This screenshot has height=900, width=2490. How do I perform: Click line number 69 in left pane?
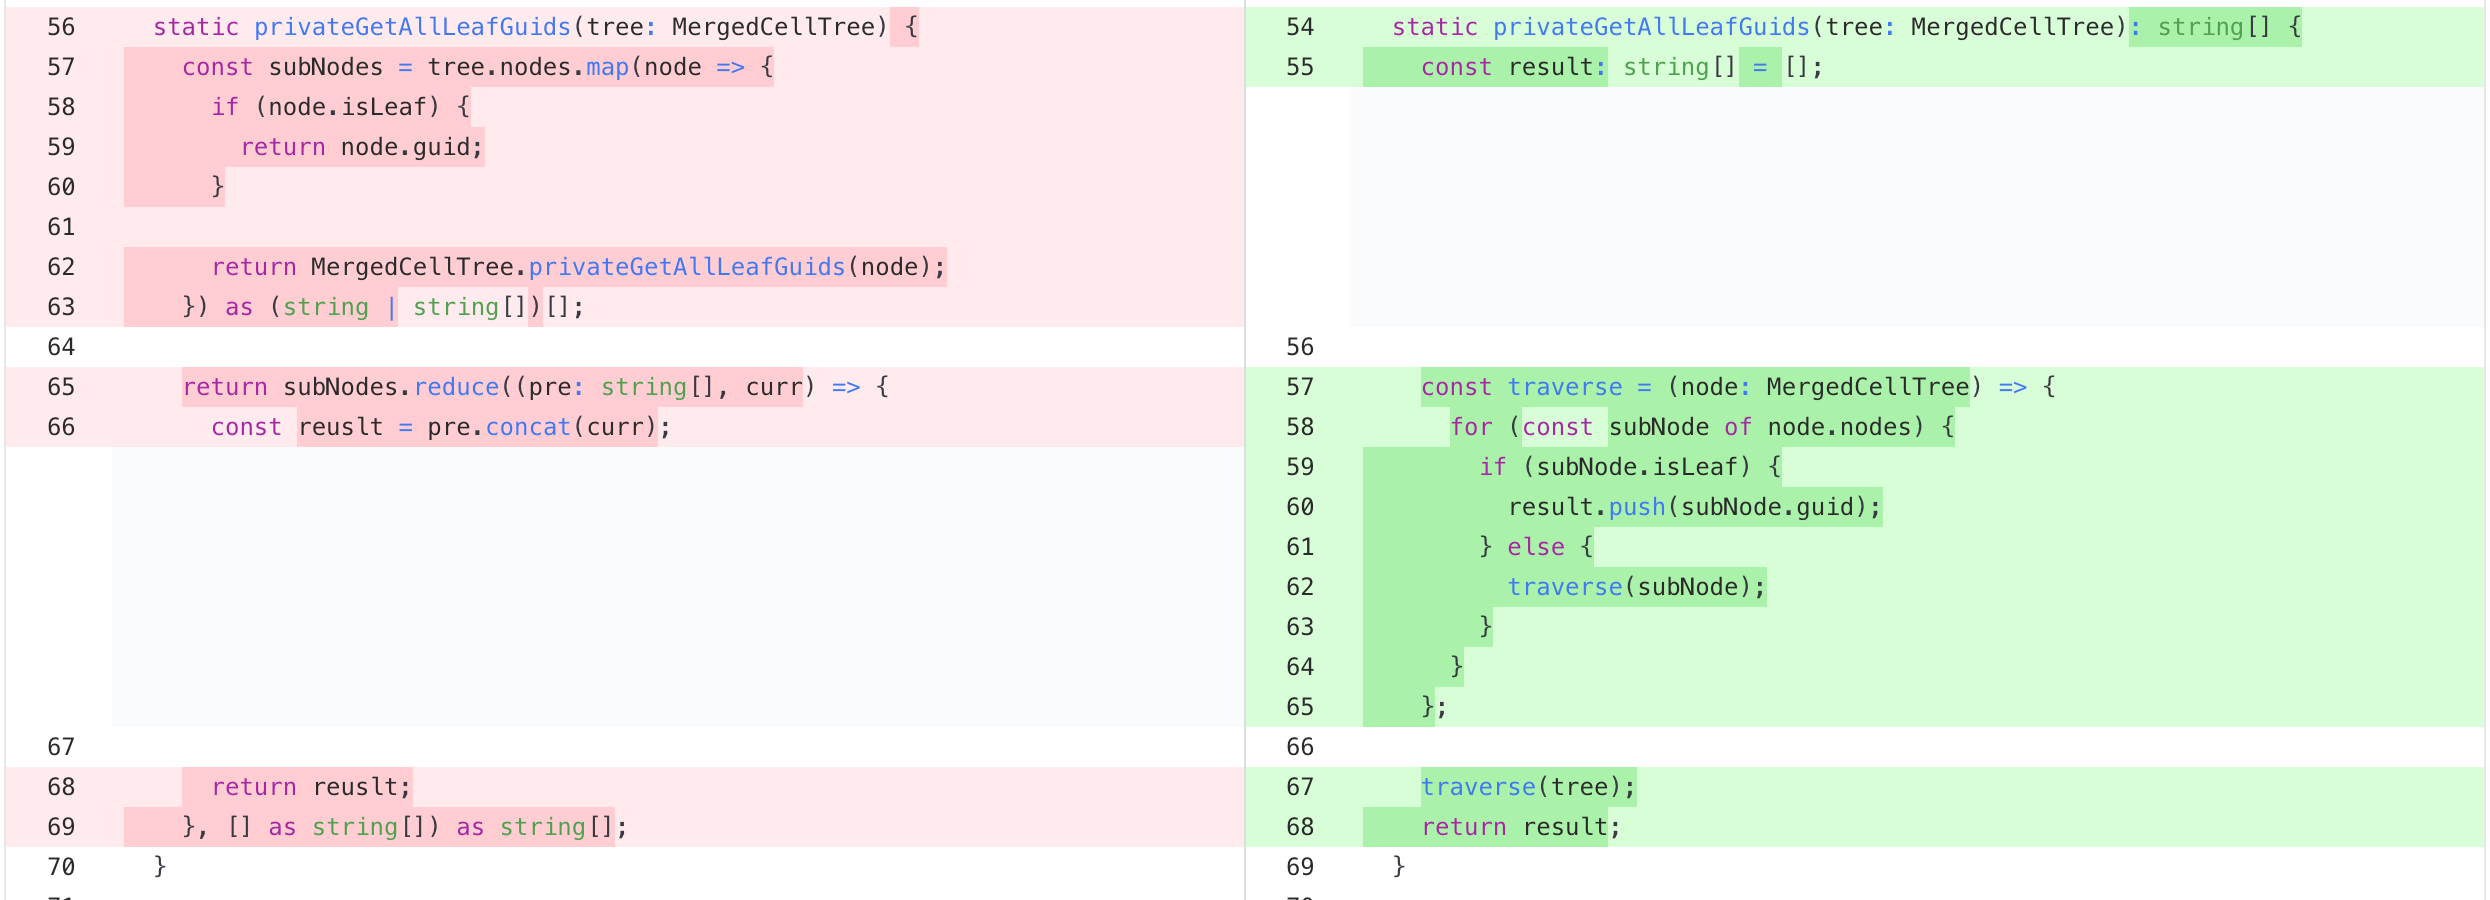(x=61, y=827)
